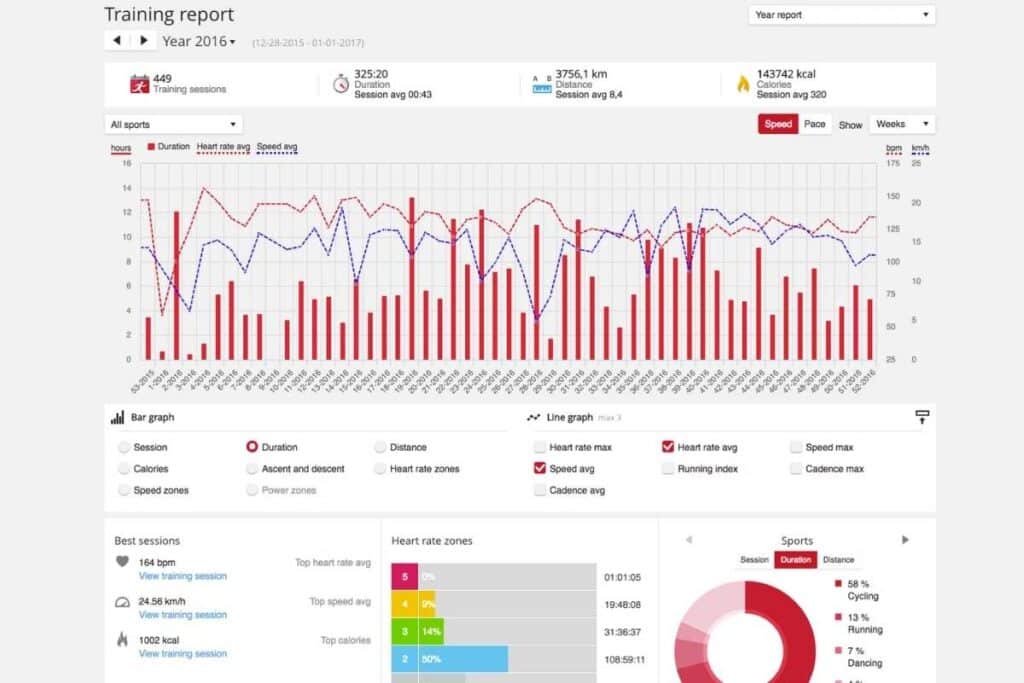The width and height of the screenshot is (1024, 683).
Task: Select the Calories bar graph option
Action: [x=124, y=468]
